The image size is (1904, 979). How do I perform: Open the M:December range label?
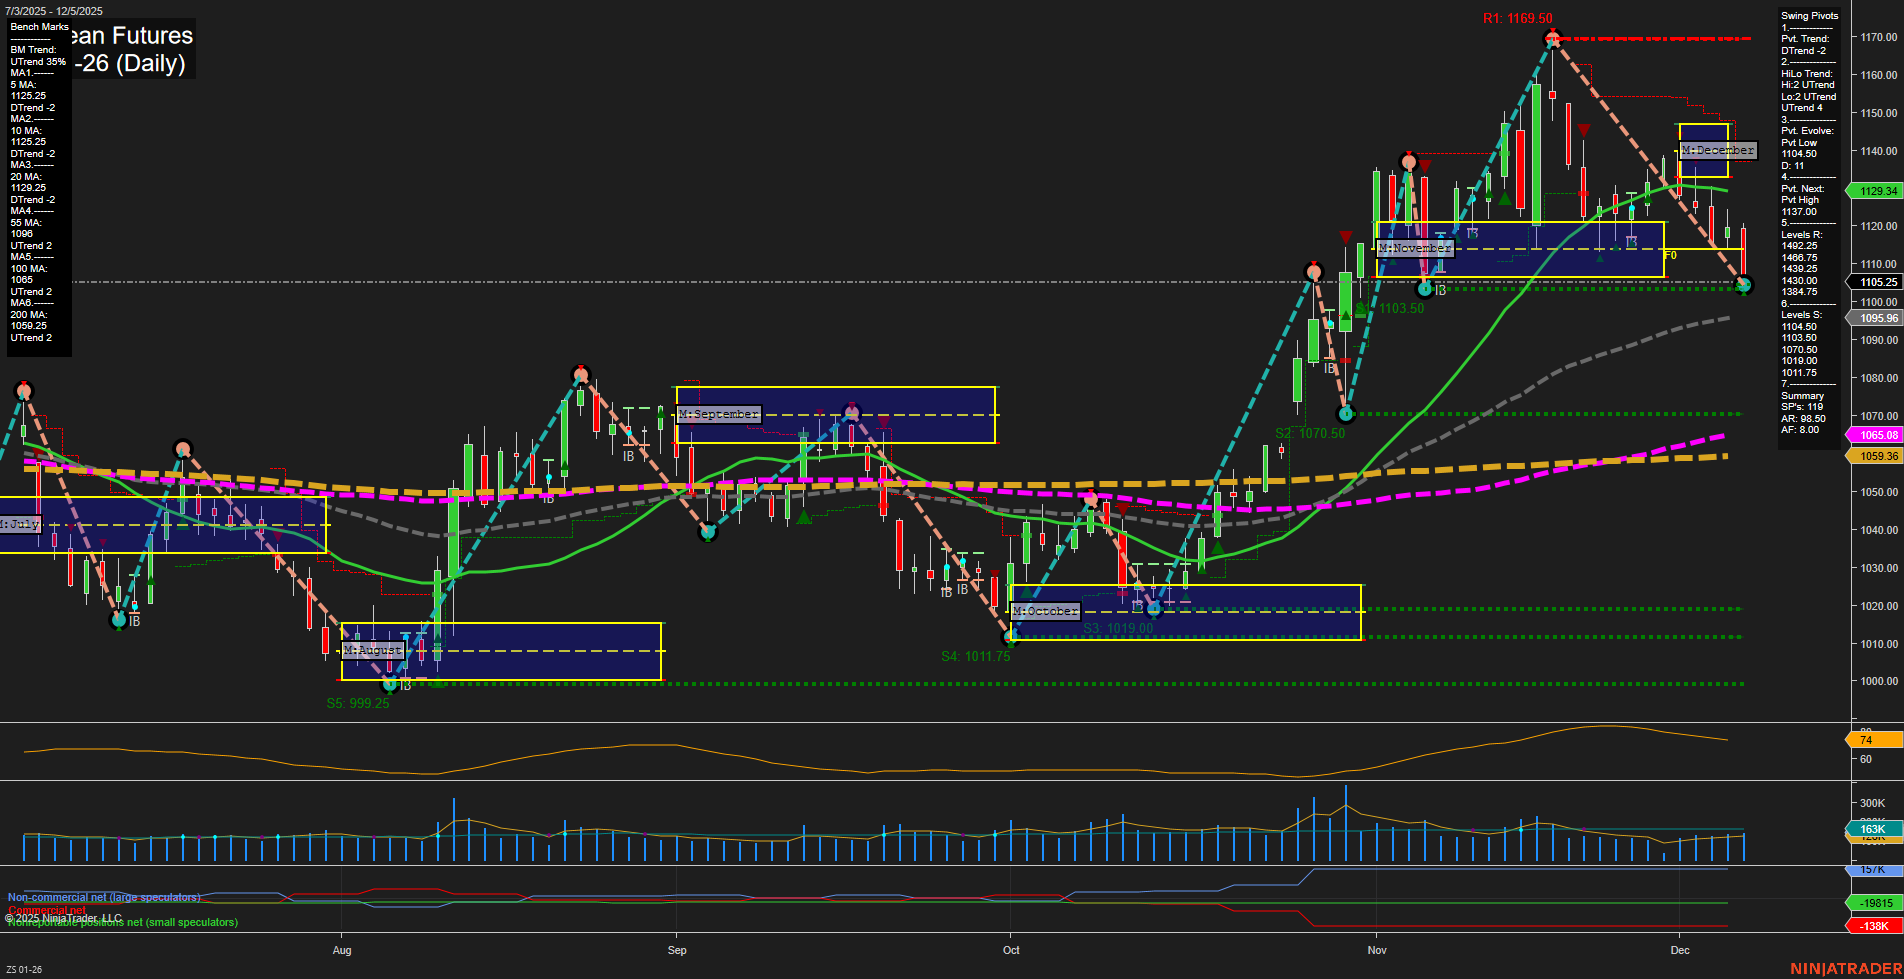click(1716, 150)
